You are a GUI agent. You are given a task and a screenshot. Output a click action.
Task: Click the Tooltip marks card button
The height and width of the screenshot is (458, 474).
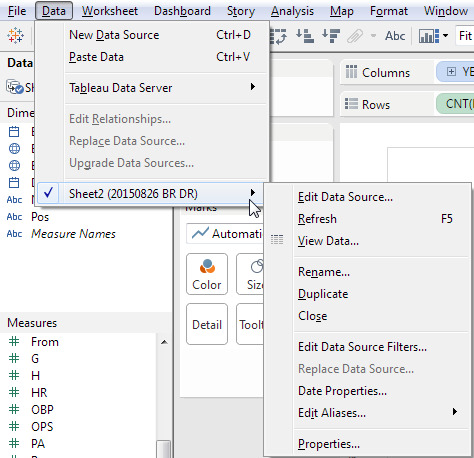click(x=250, y=324)
